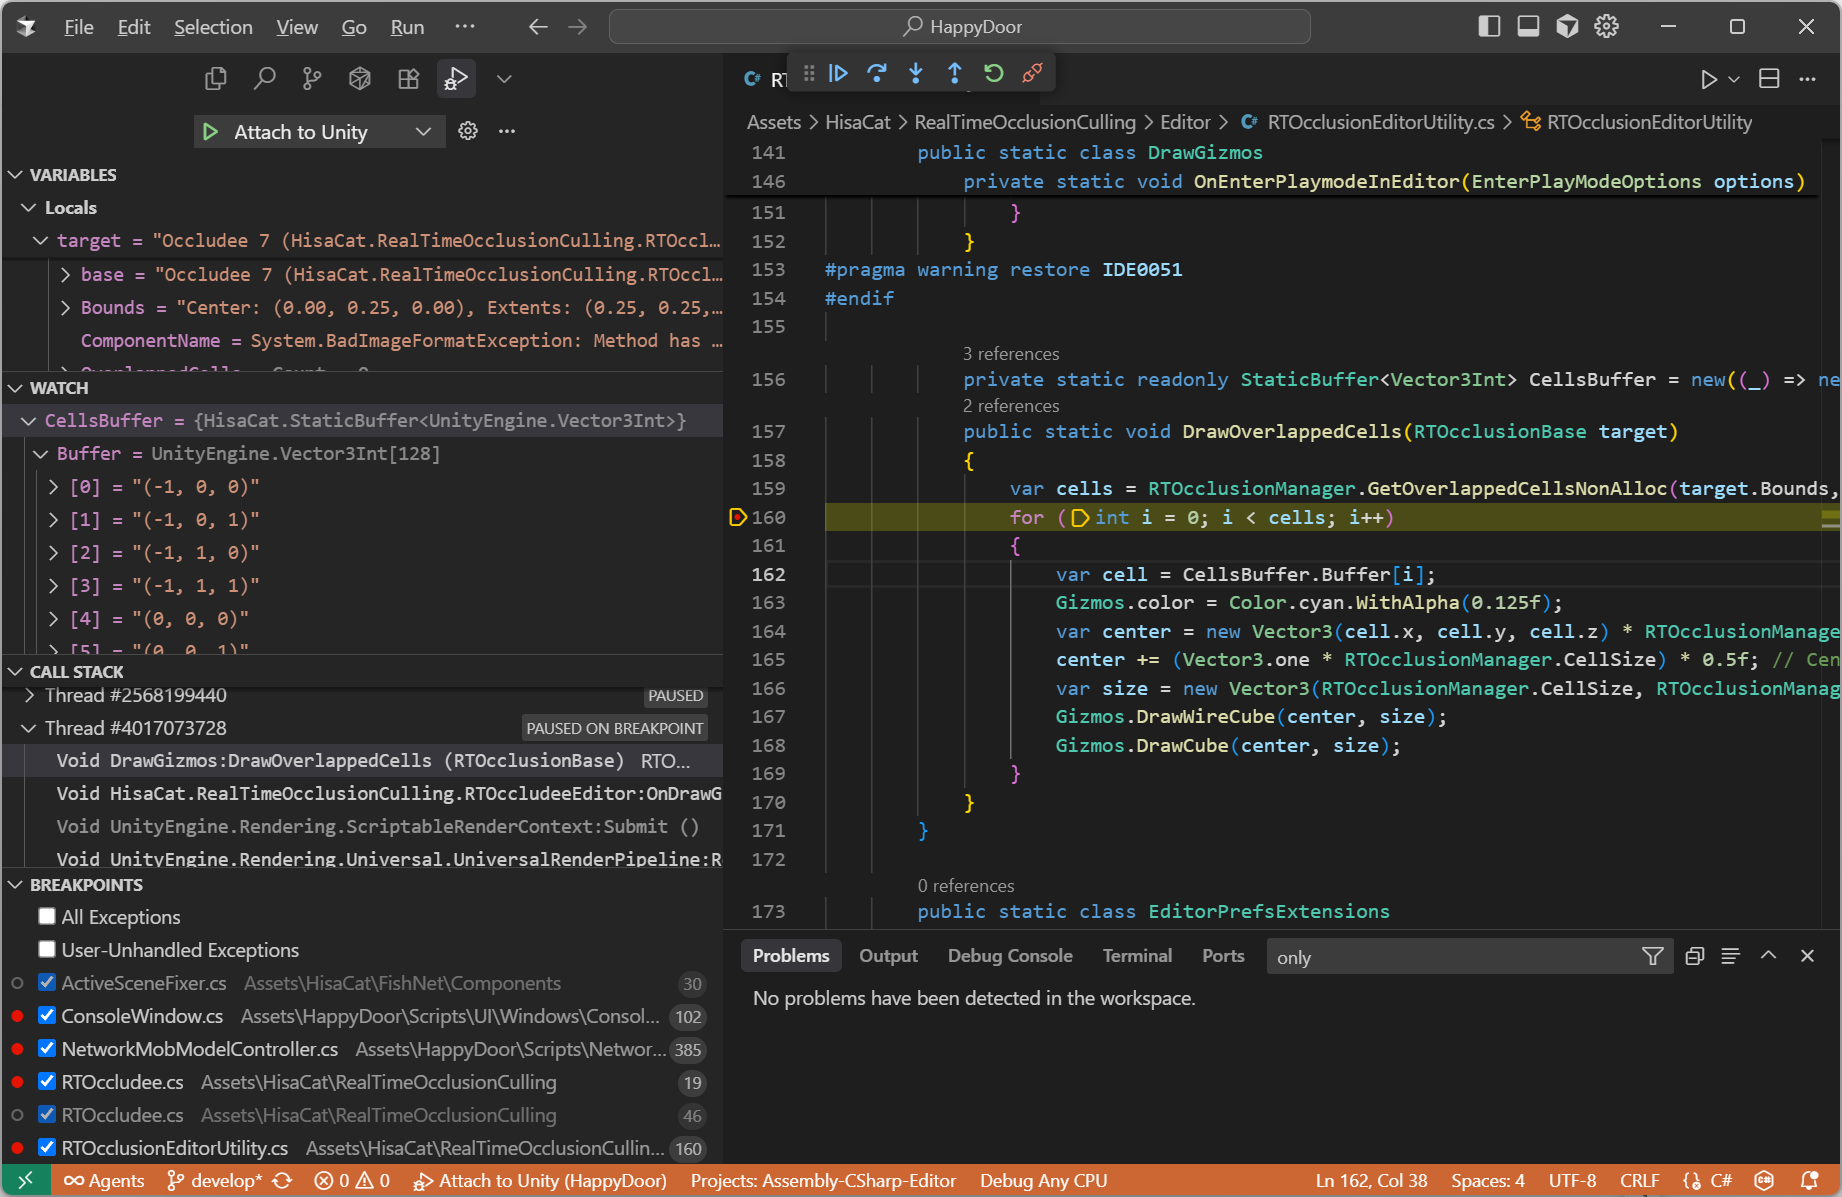Open the File menu
The width and height of the screenshot is (1842, 1197).
pyautogui.click(x=79, y=27)
